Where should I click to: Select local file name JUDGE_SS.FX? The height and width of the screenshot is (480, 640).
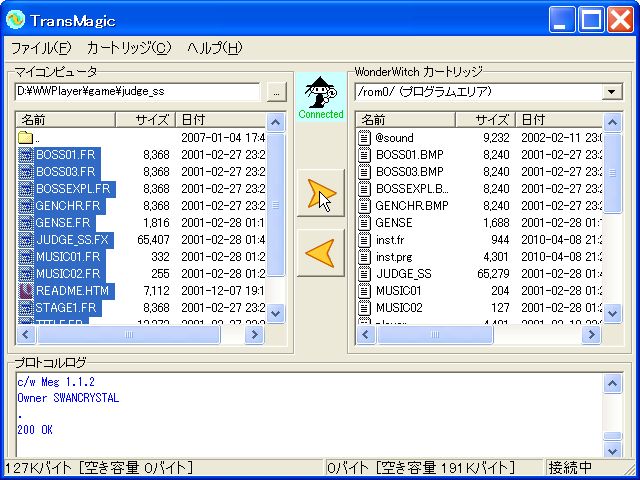click(72, 240)
